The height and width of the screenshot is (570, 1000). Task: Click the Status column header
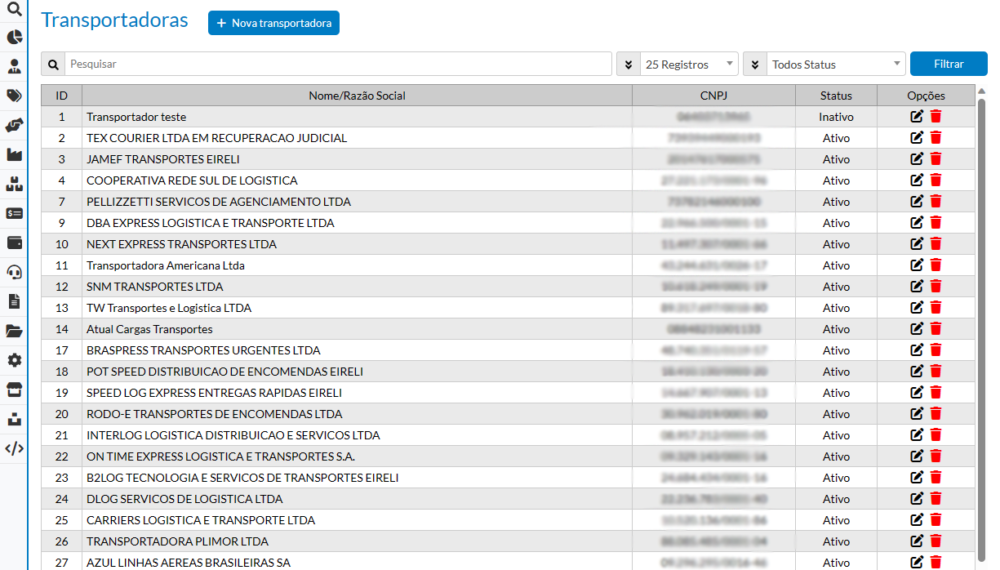click(836, 96)
